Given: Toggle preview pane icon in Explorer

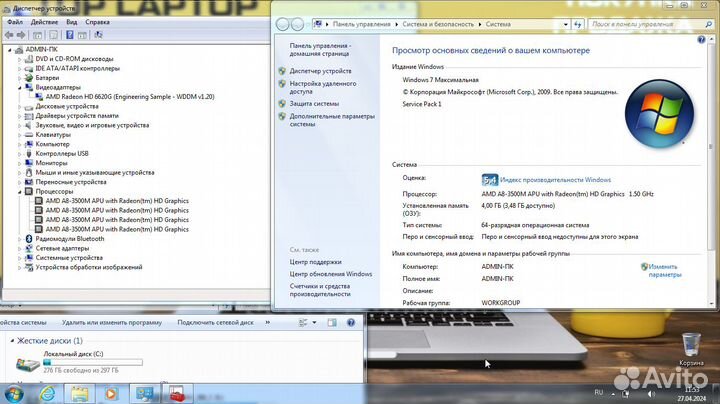Looking at the screenshot, I should click(332, 323).
